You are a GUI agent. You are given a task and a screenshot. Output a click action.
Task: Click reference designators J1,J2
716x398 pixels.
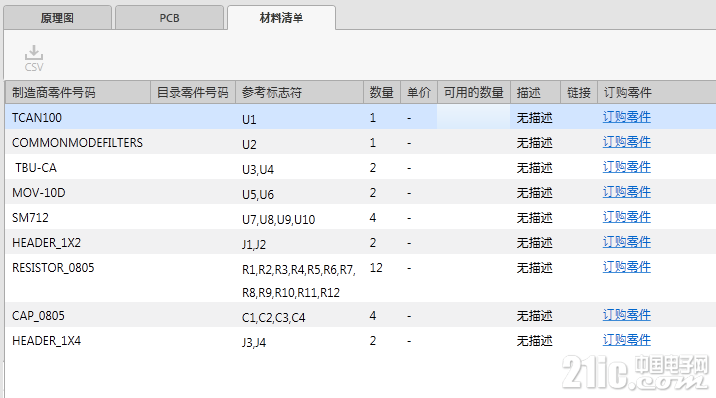254,245
